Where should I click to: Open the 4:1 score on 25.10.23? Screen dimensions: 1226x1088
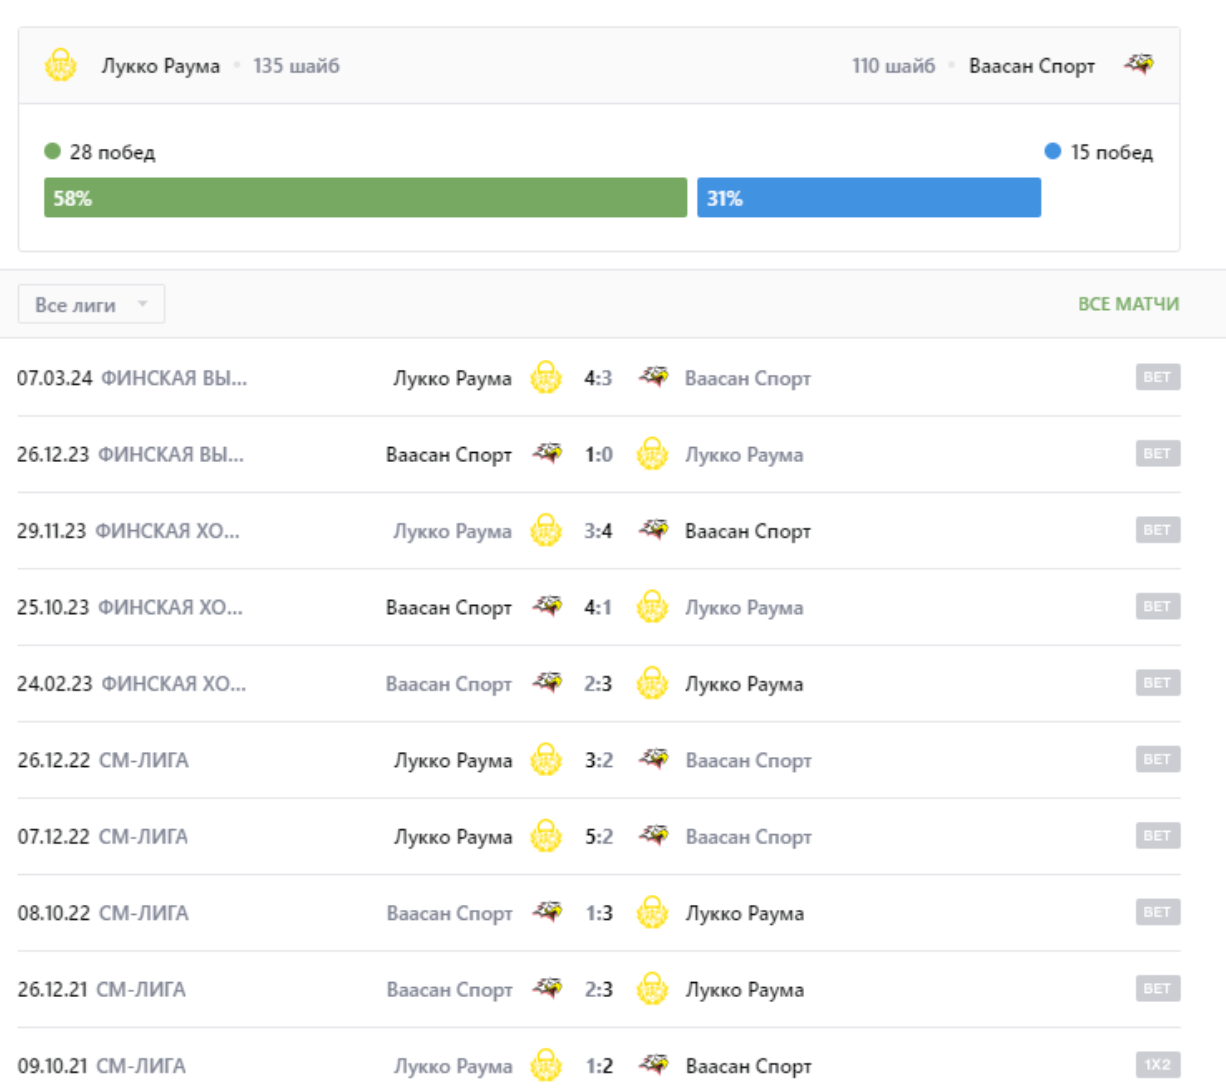coord(598,607)
